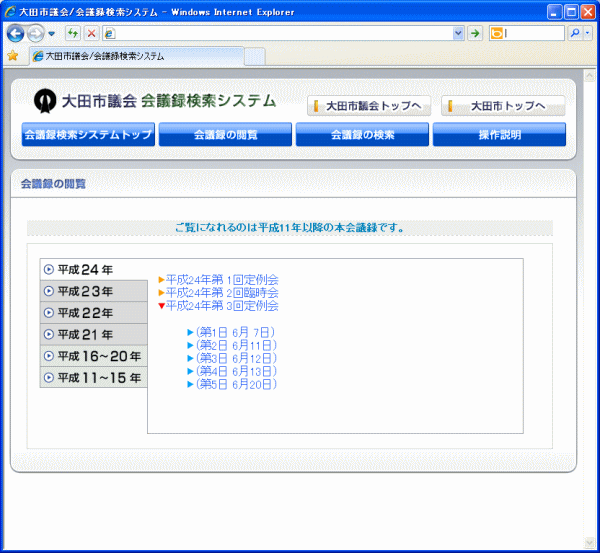This screenshot has width=600, height=553.
Task: Maximize the Internet Explorer window
Action: [x=571, y=12]
